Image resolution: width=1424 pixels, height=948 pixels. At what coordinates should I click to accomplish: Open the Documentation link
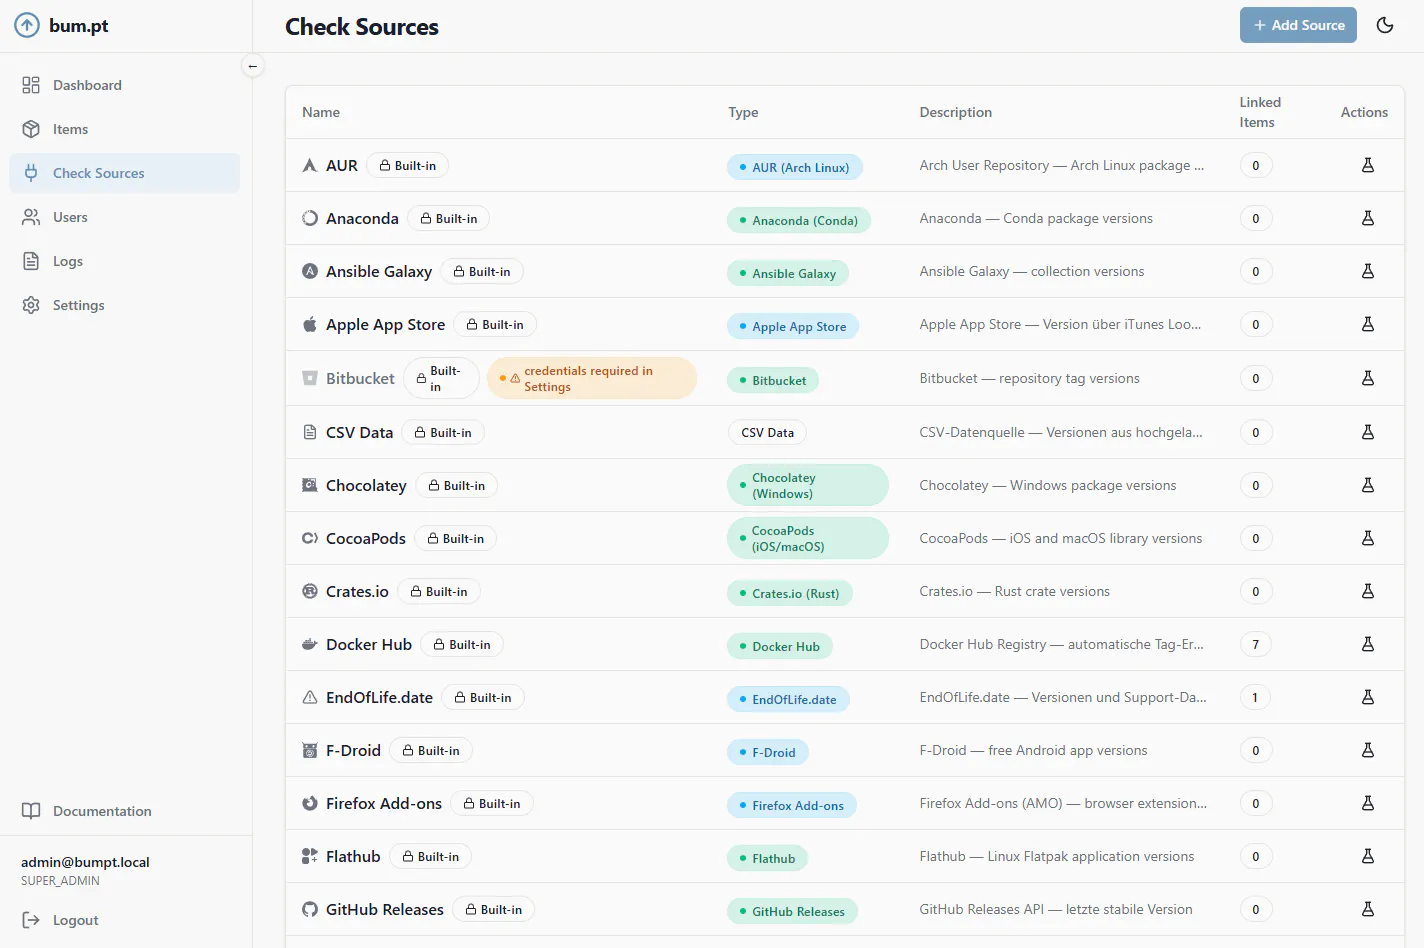[125, 811]
